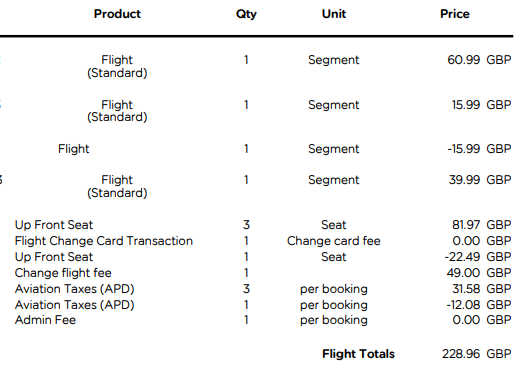Select the Flight Totals 228.96 GBP amount
The width and height of the screenshot is (532, 367).
tap(476, 354)
